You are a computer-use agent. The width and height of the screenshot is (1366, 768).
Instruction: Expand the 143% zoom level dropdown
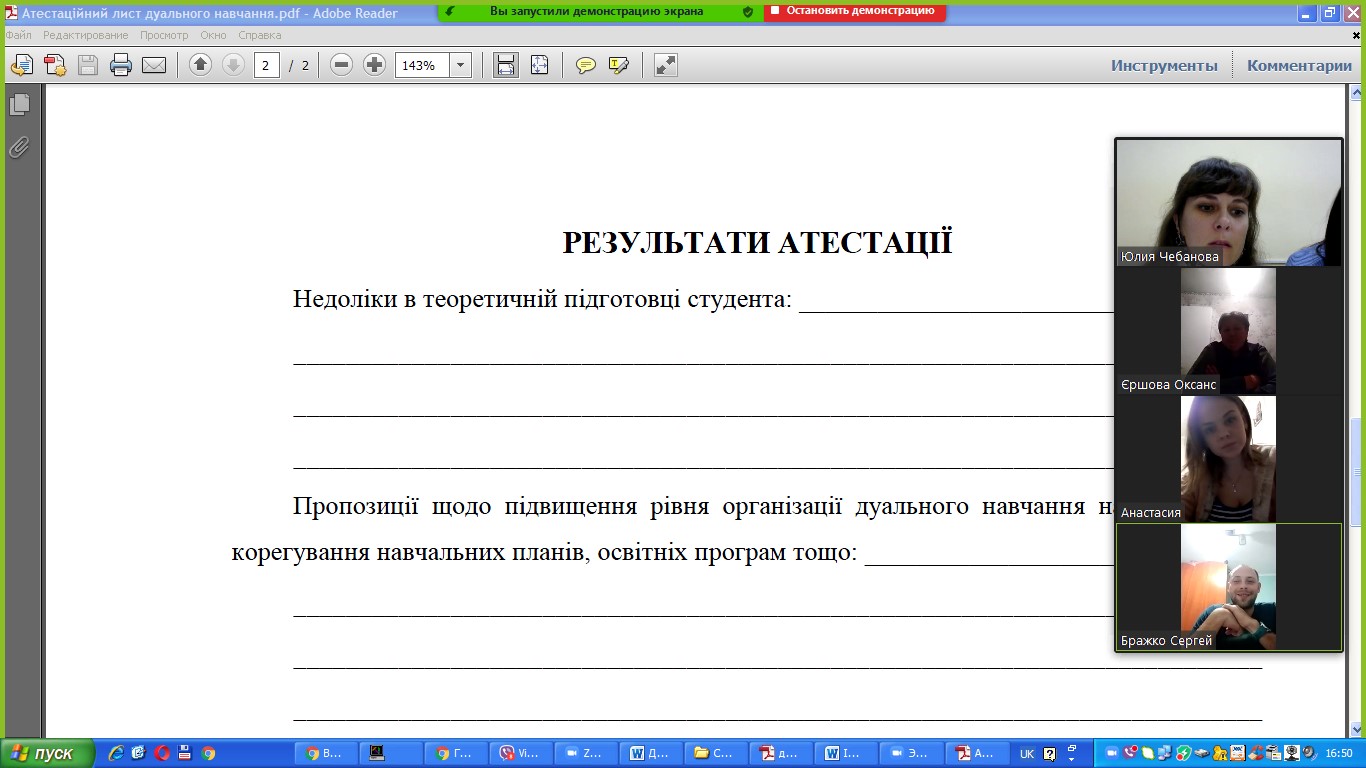coord(461,66)
